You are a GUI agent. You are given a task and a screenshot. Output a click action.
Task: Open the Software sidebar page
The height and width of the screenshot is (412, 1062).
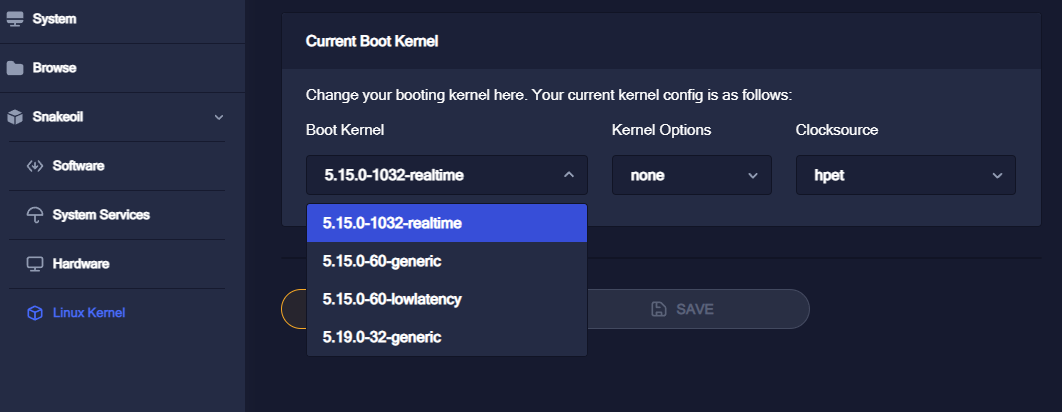point(79,166)
